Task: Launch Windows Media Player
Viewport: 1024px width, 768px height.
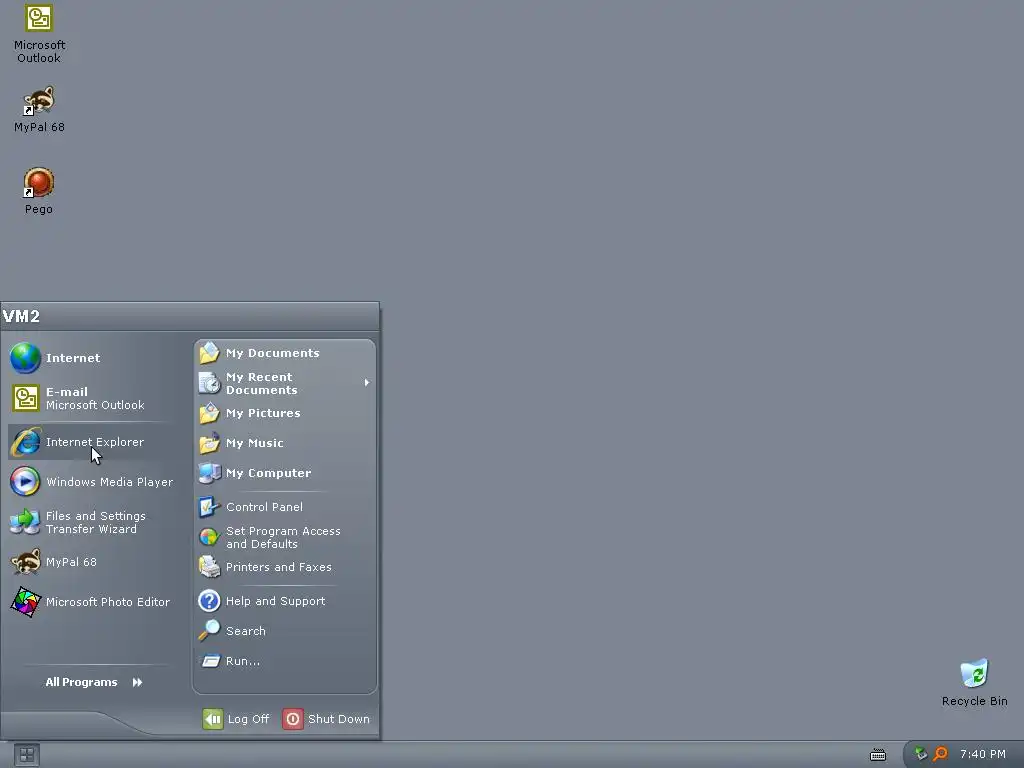Action: pyautogui.click(x=91, y=482)
